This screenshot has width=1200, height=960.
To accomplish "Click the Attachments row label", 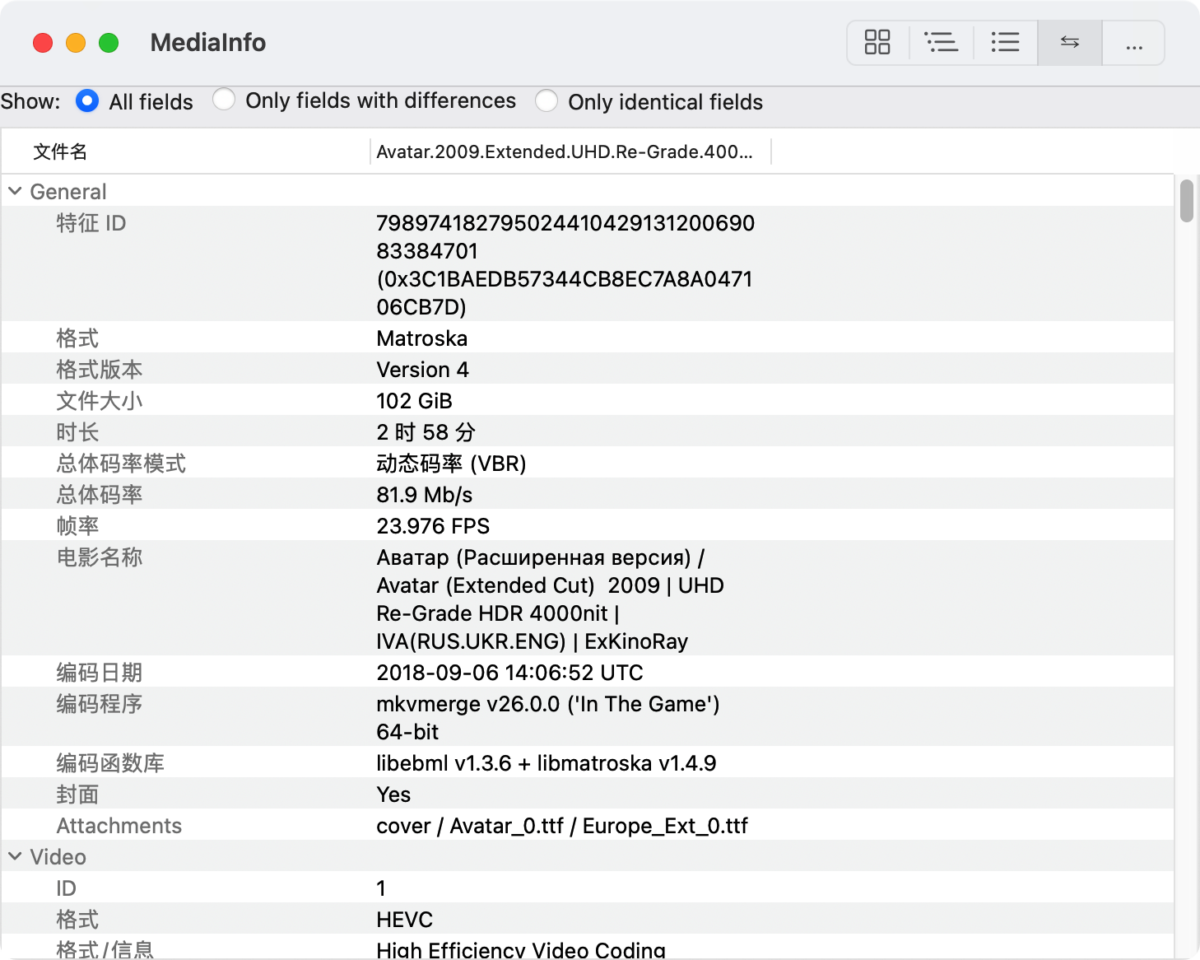I will (x=119, y=826).
